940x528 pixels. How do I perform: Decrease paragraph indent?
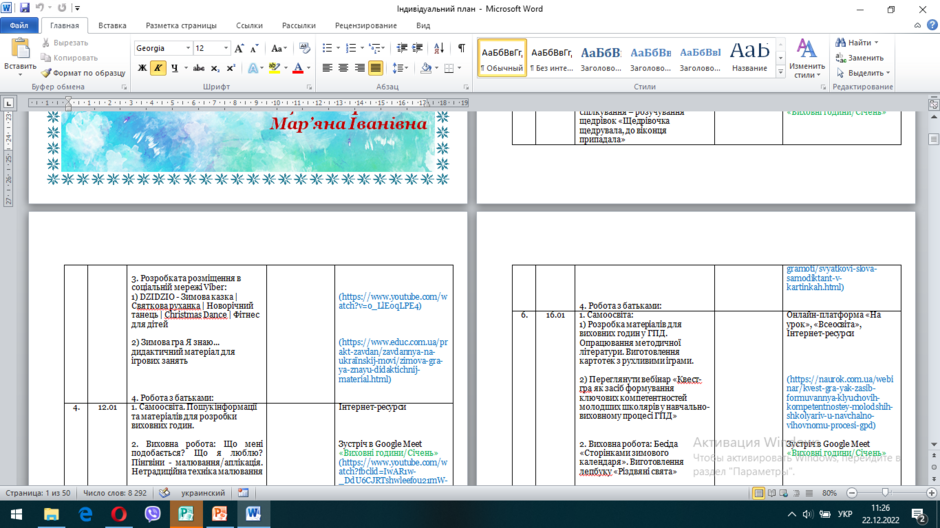tap(402, 49)
